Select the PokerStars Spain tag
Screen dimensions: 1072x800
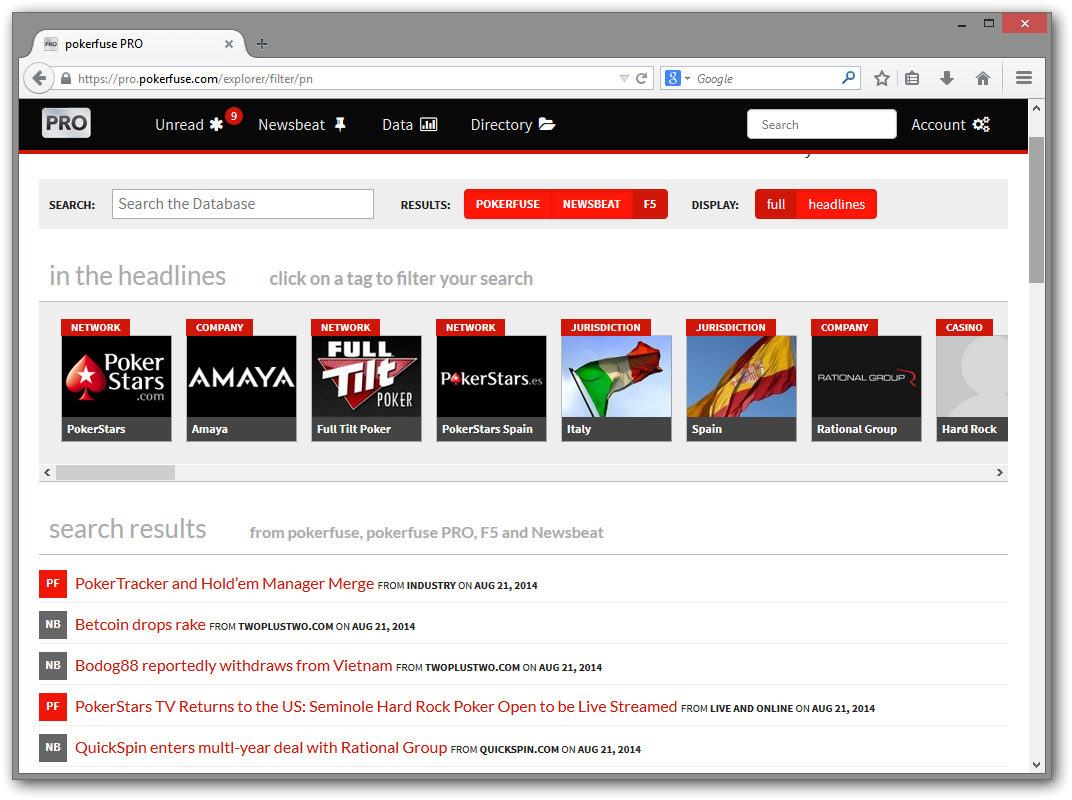click(492, 381)
